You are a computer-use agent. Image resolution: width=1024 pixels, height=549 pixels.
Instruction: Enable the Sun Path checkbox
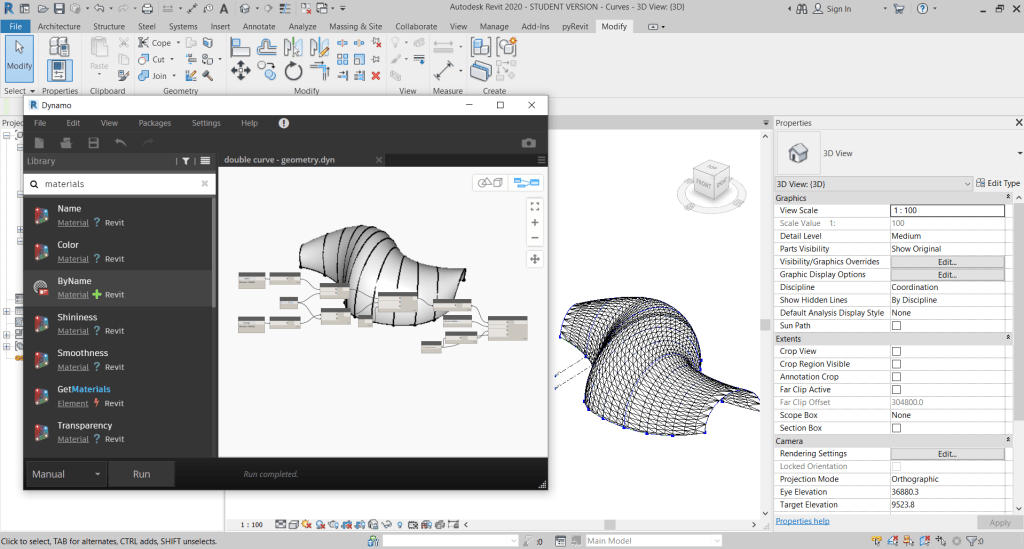[x=896, y=326]
